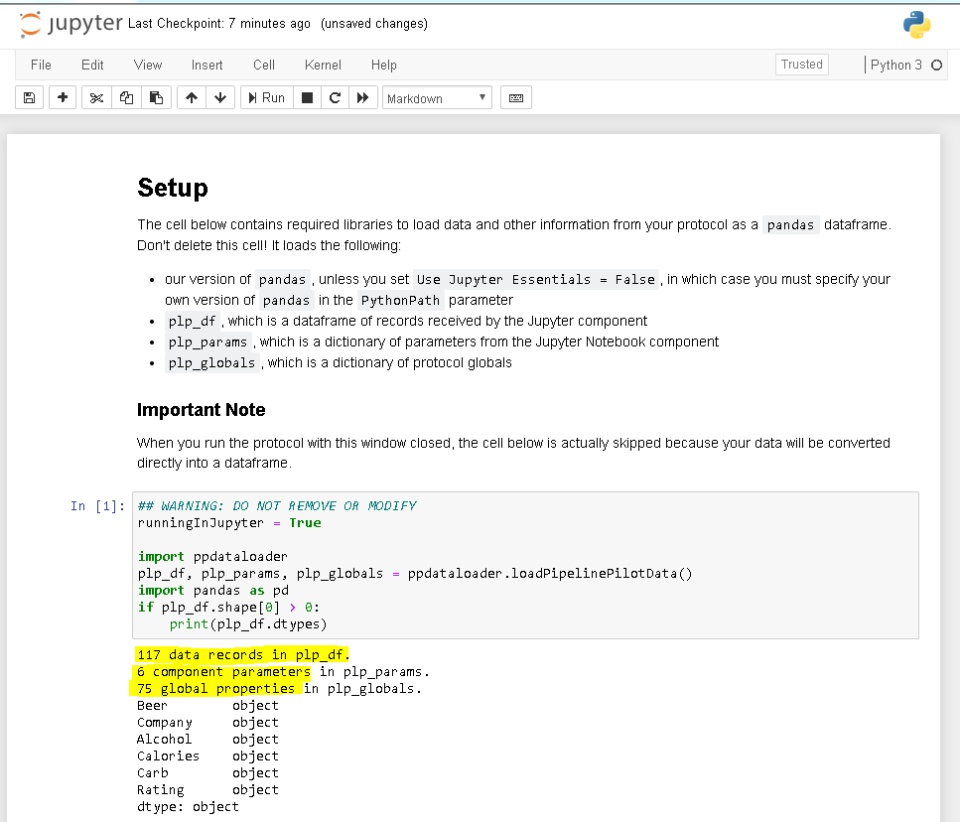This screenshot has height=822, width=960.
Task: Open the command palette keyboard icon
Action: click(516, 98)
